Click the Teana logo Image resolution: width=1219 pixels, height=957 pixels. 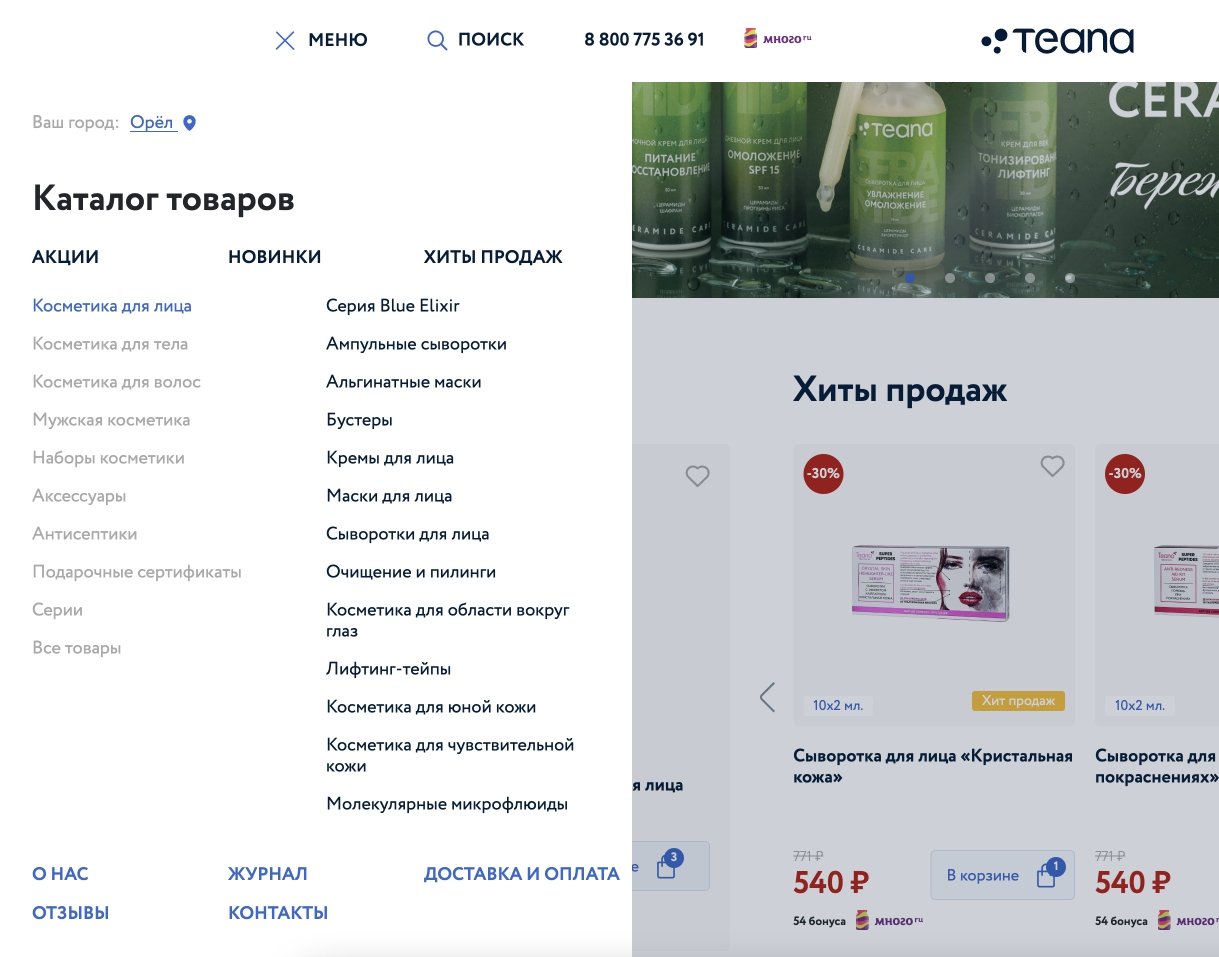1058,40
